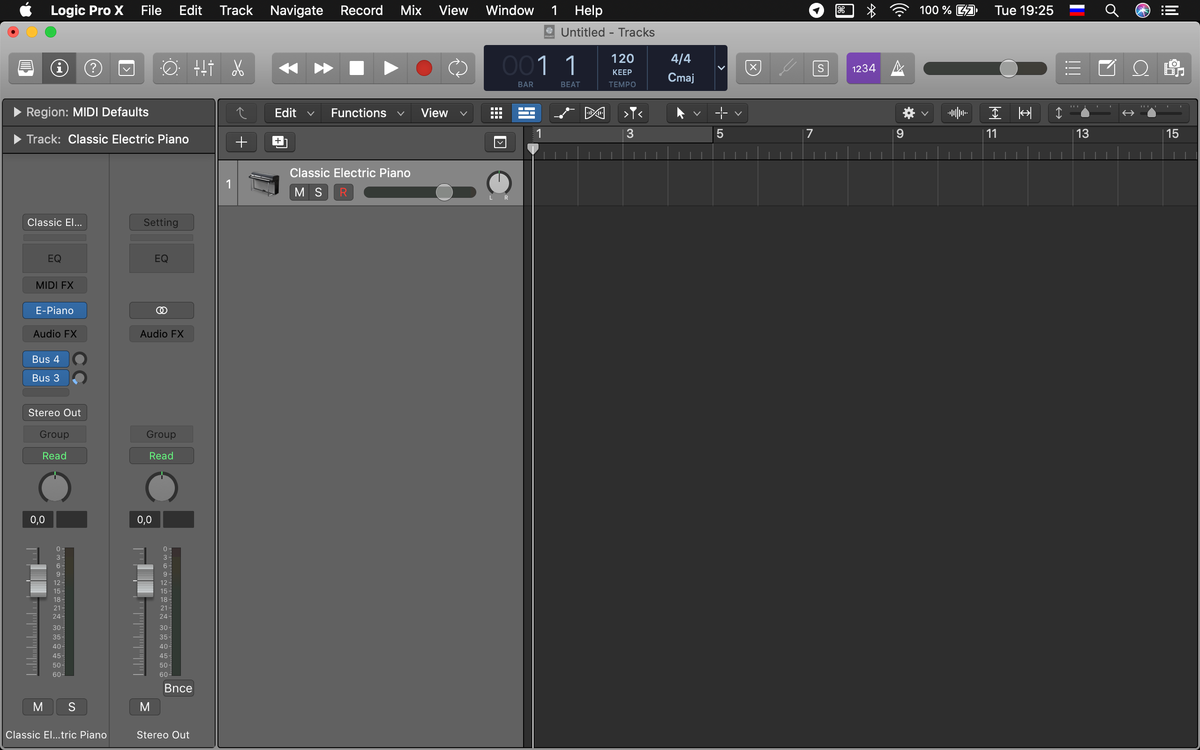1200x750 pixels.
Task: Toggle the Replace mode button
Action: (x=754, y=68)
